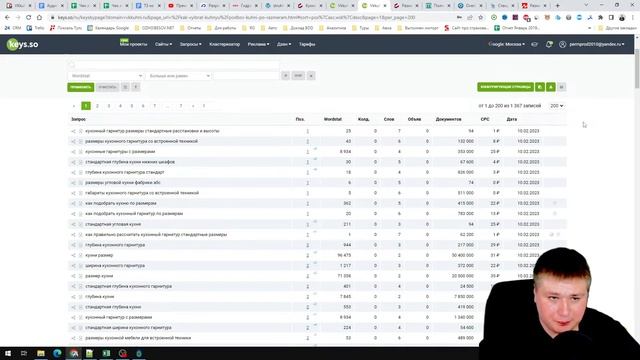The image size is (640, 360).
Task: Click the green Конкурирующие страницы button
Action: [505, 87]
